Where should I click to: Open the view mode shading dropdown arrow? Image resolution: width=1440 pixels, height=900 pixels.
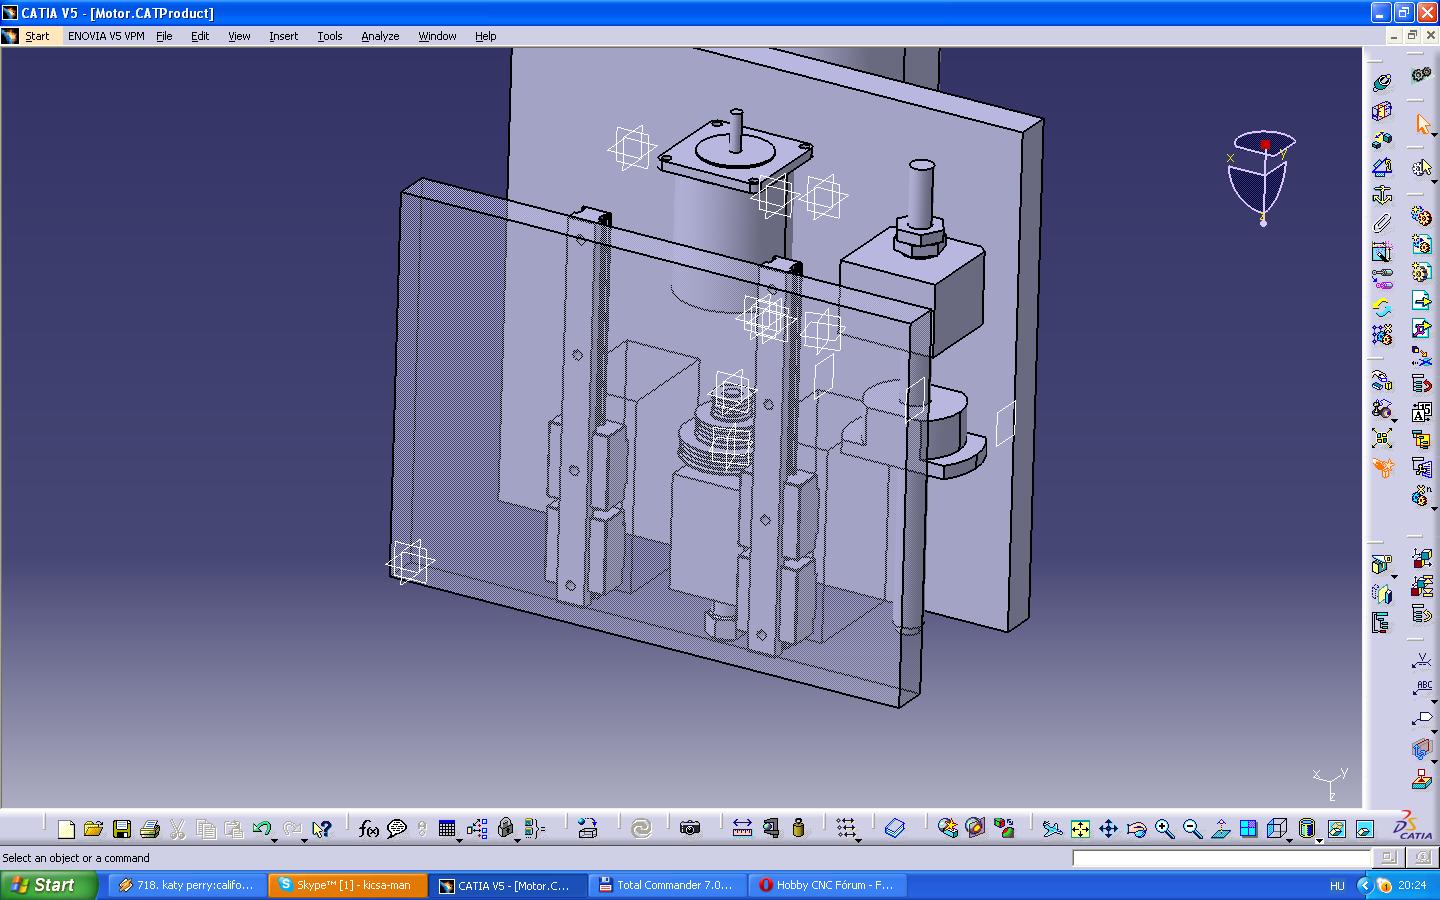1319,840
